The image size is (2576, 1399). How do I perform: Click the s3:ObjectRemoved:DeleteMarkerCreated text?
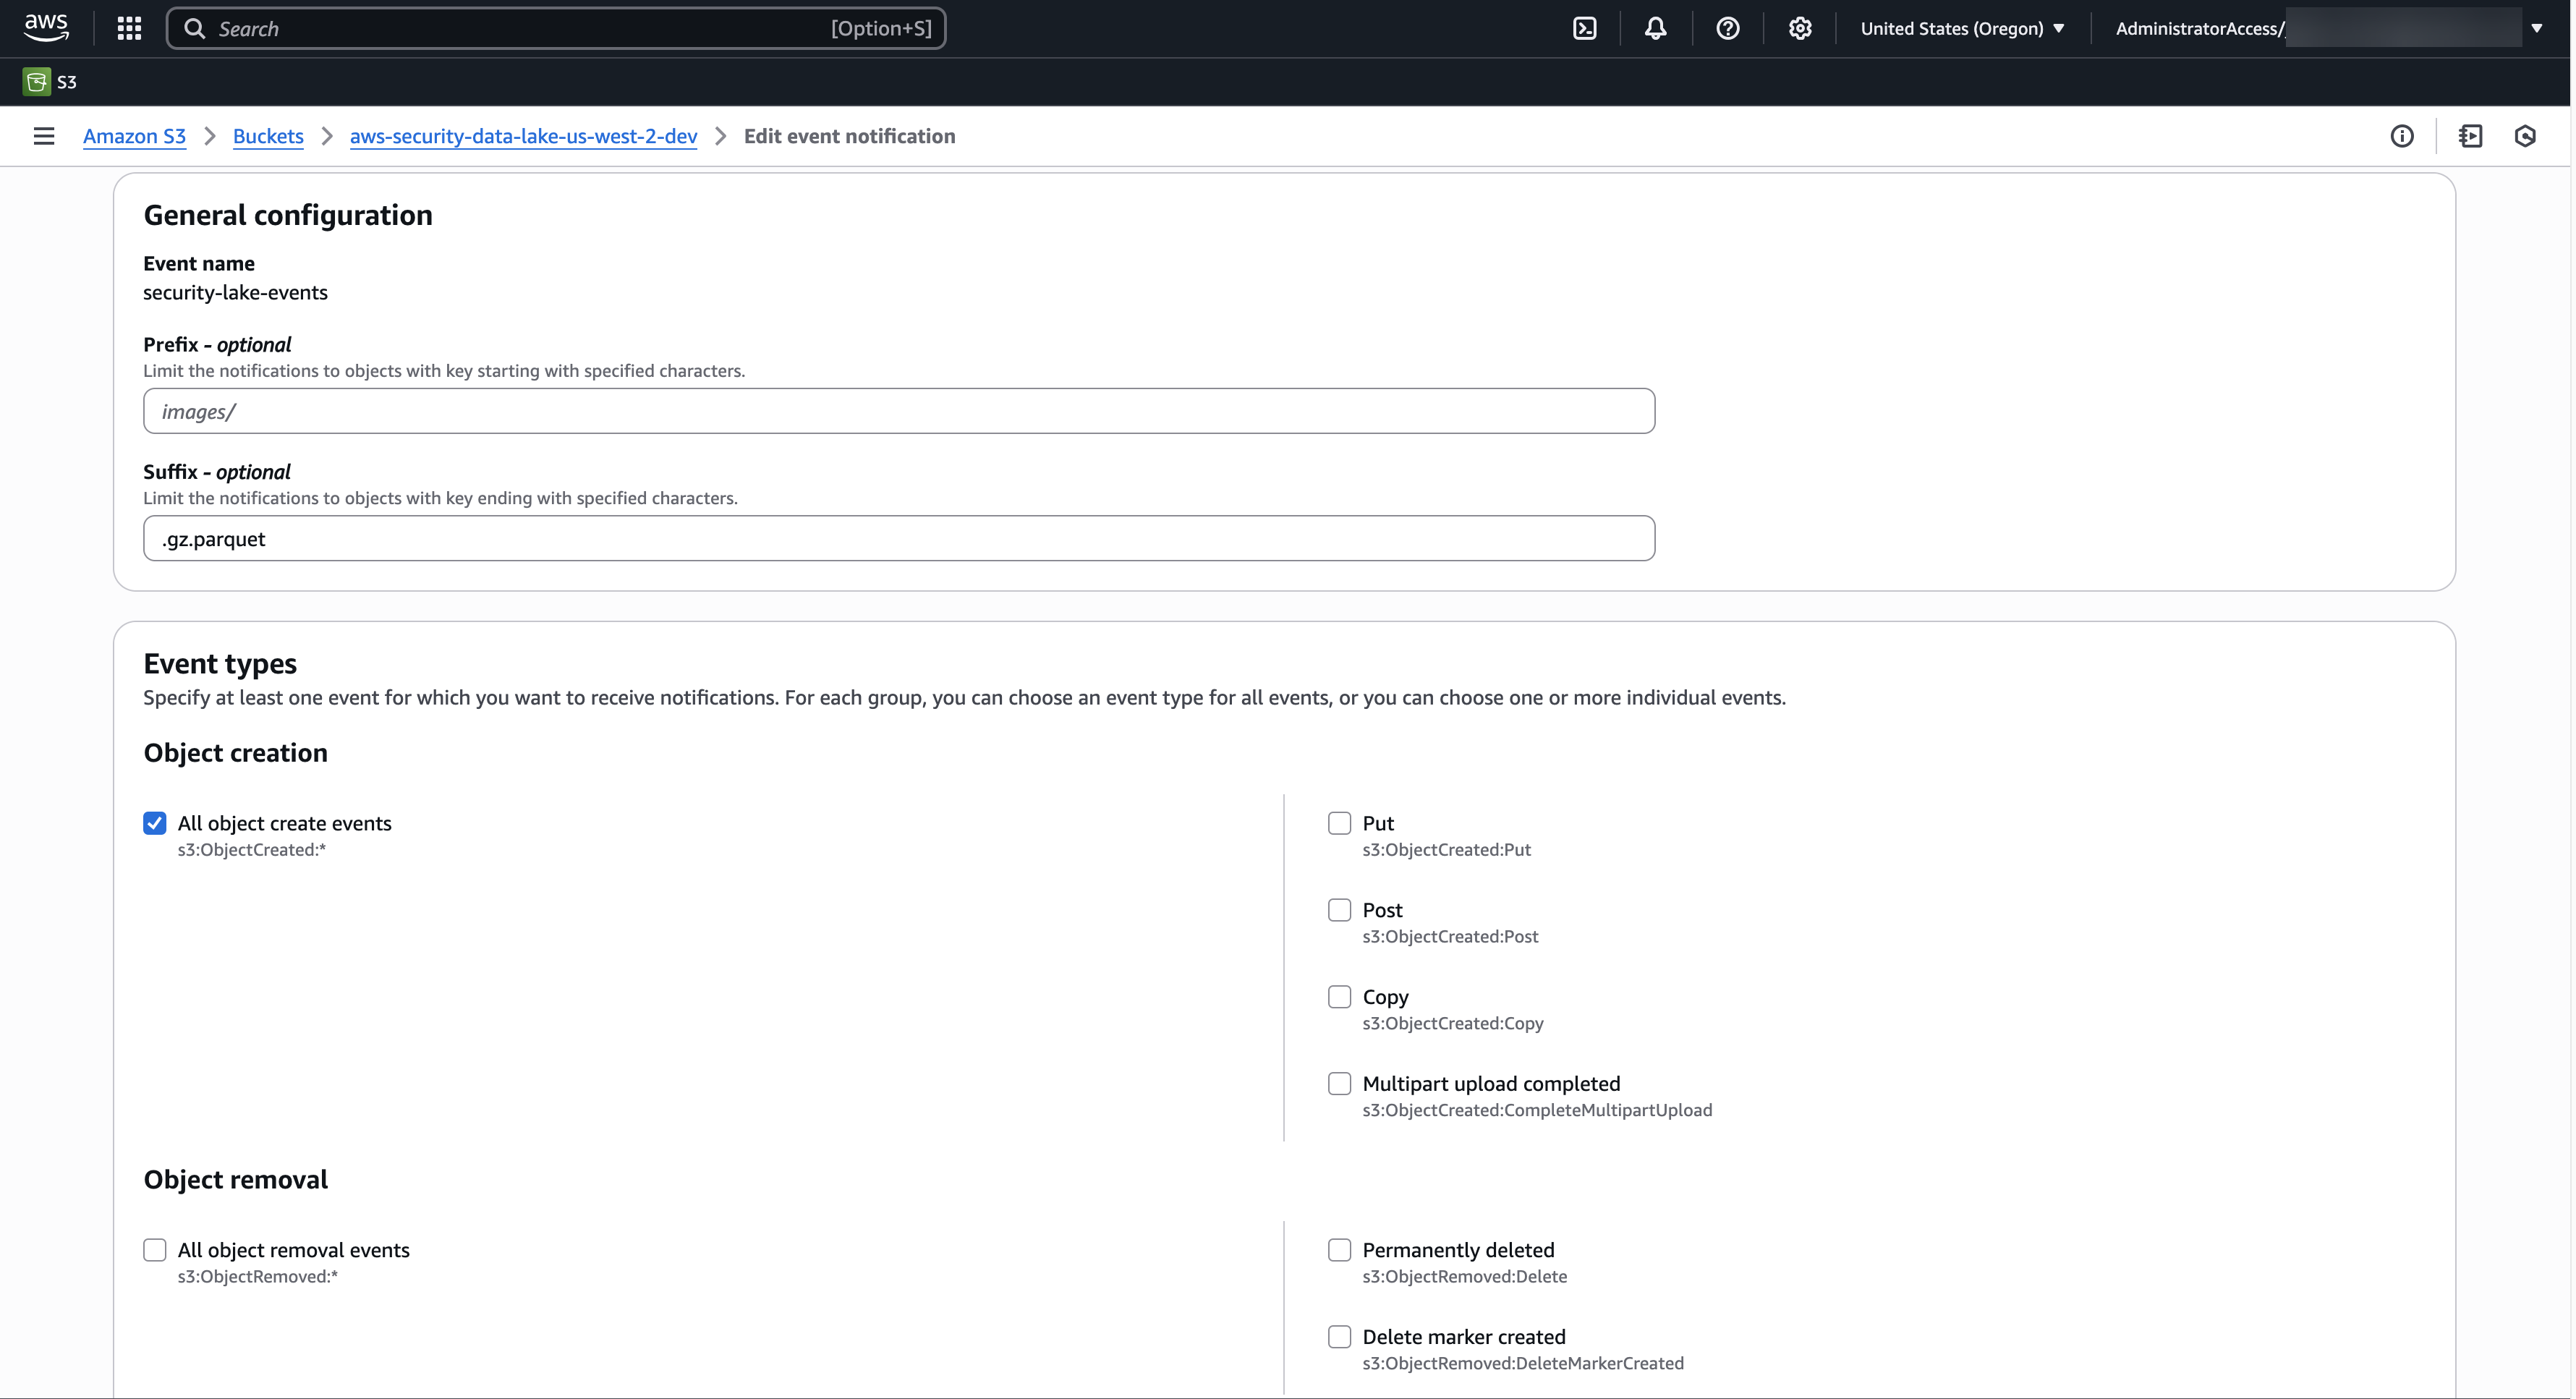(1523, 1363)
